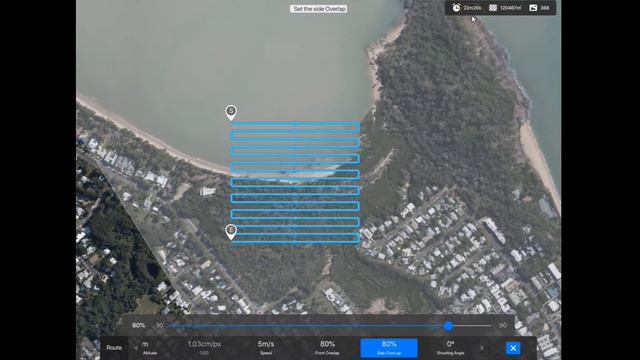Show more parameters with the right arrow
640x360 pixels.
(482, 348)
